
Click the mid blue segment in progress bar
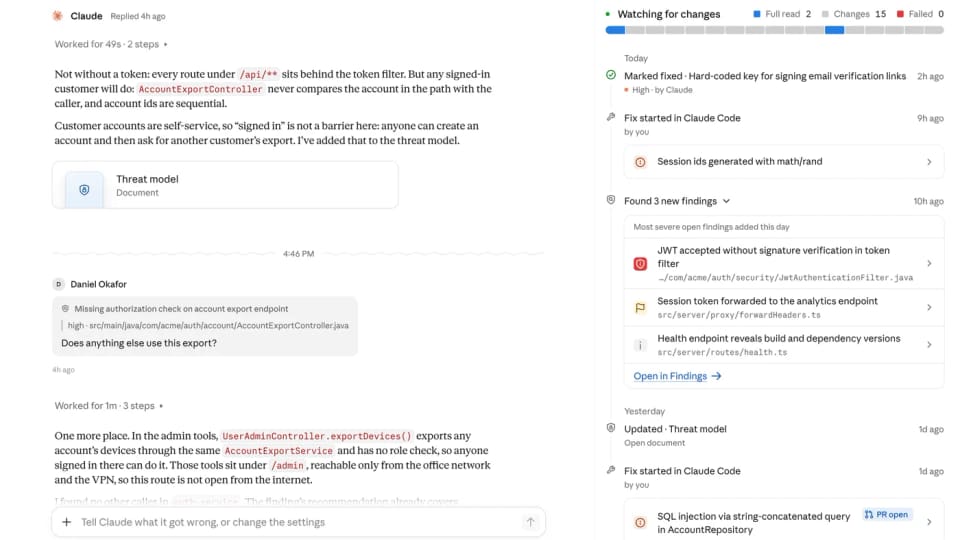tap(834, 30)
